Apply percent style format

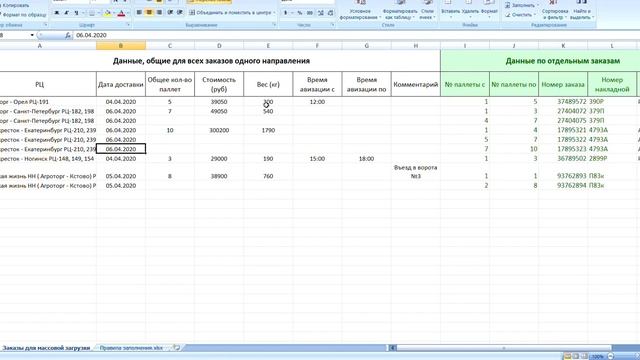coord(300,13)
